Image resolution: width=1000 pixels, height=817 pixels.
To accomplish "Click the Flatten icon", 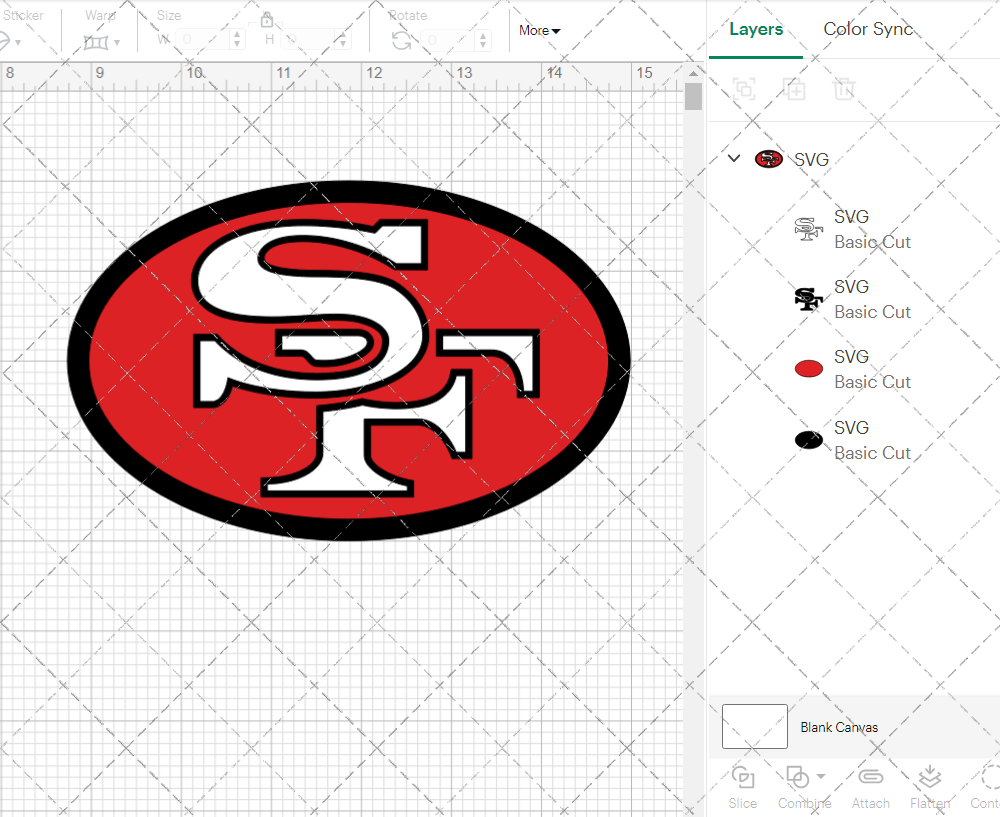I will click(930, 778).
